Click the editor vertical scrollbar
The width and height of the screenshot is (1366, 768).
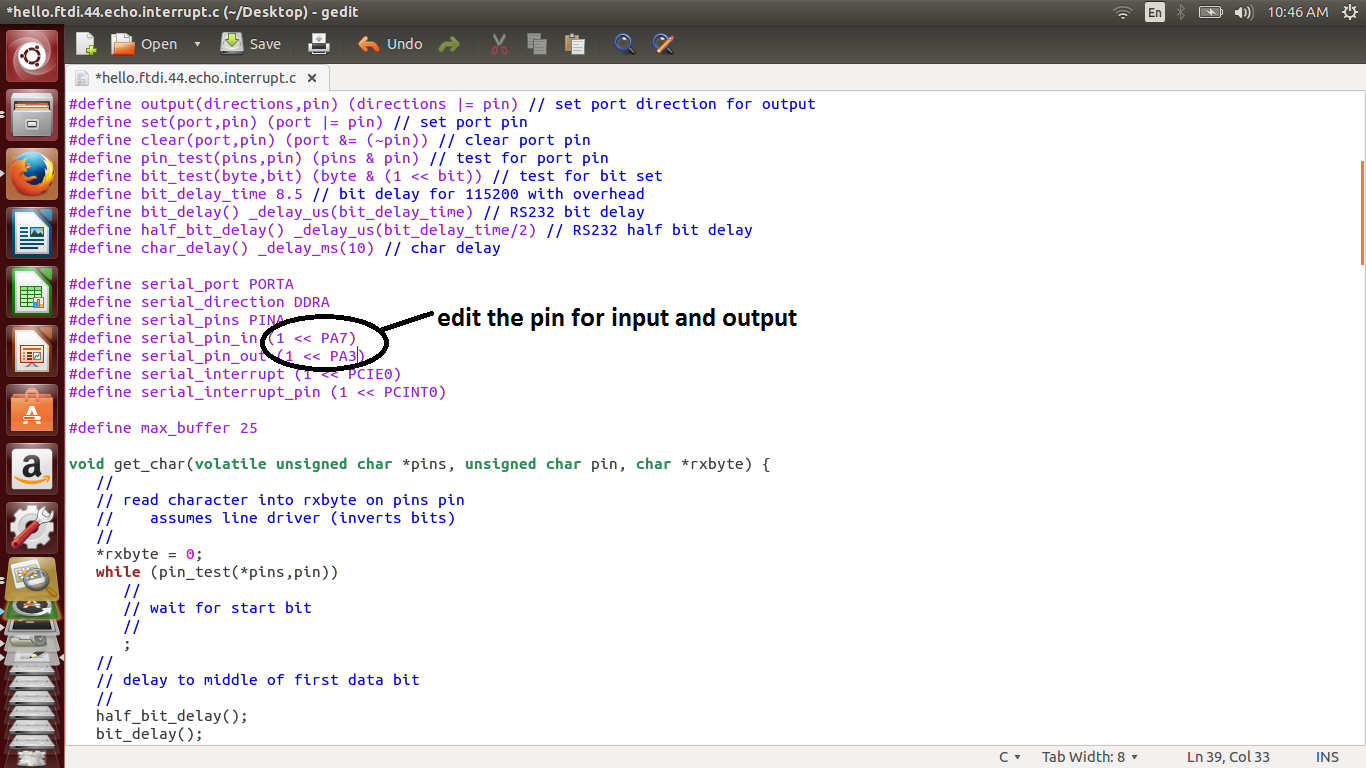(x=1362, y=212)
